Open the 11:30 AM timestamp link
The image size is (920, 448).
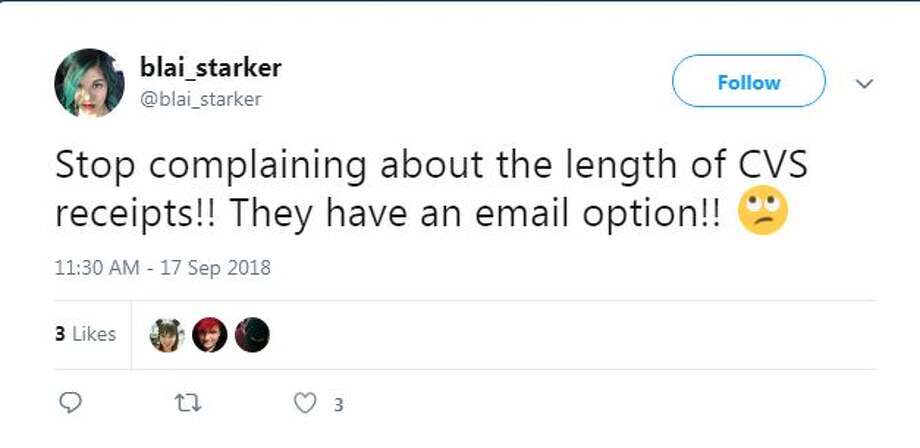click(x=97, y=268)
